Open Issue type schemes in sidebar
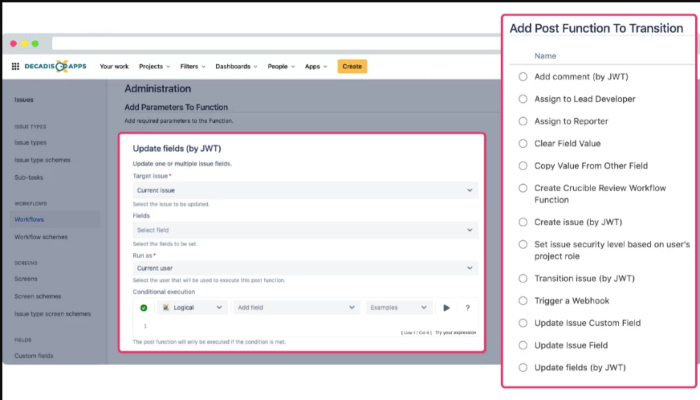This screenshot has height=400, width=700. [x=42, y=160]
